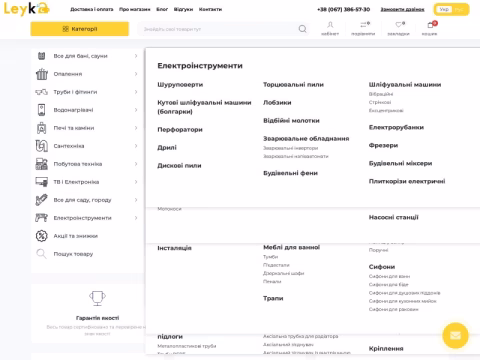Open Дискові пили subcategory
This screenshot has width=480, height=360.
tap(179, 166)
